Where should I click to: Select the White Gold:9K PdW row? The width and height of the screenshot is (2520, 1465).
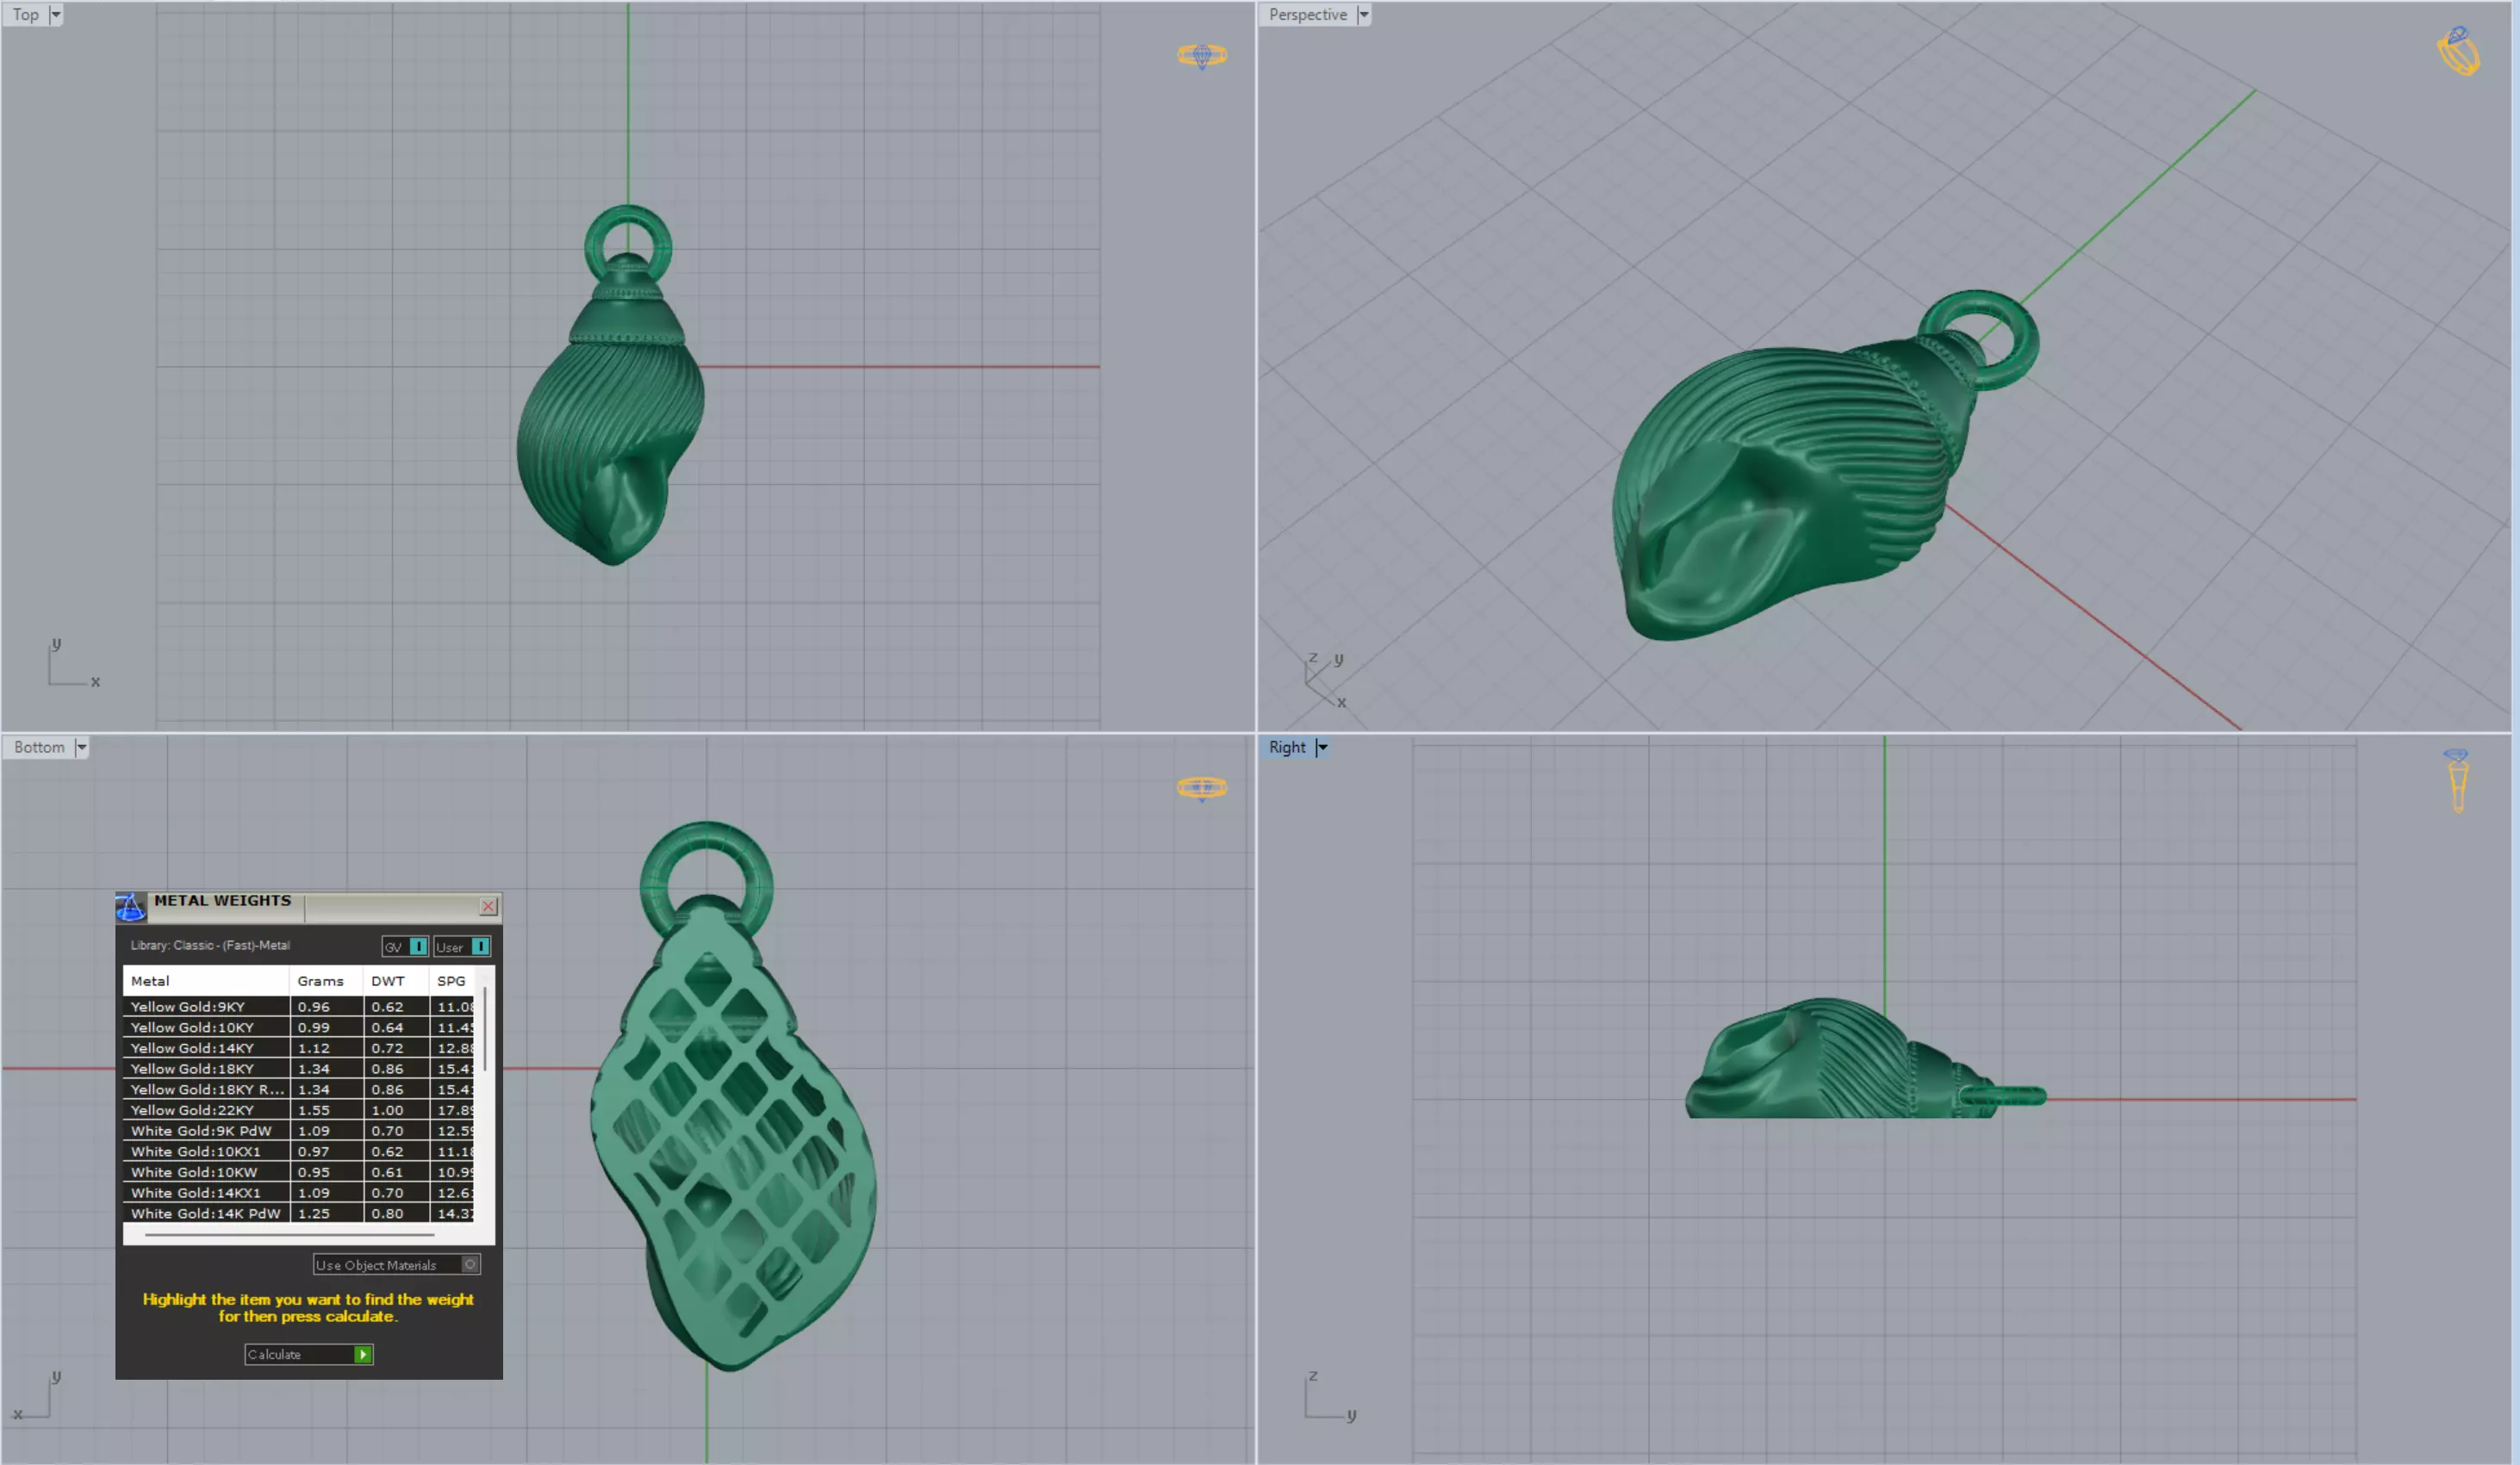click(x=298, y=1131)
